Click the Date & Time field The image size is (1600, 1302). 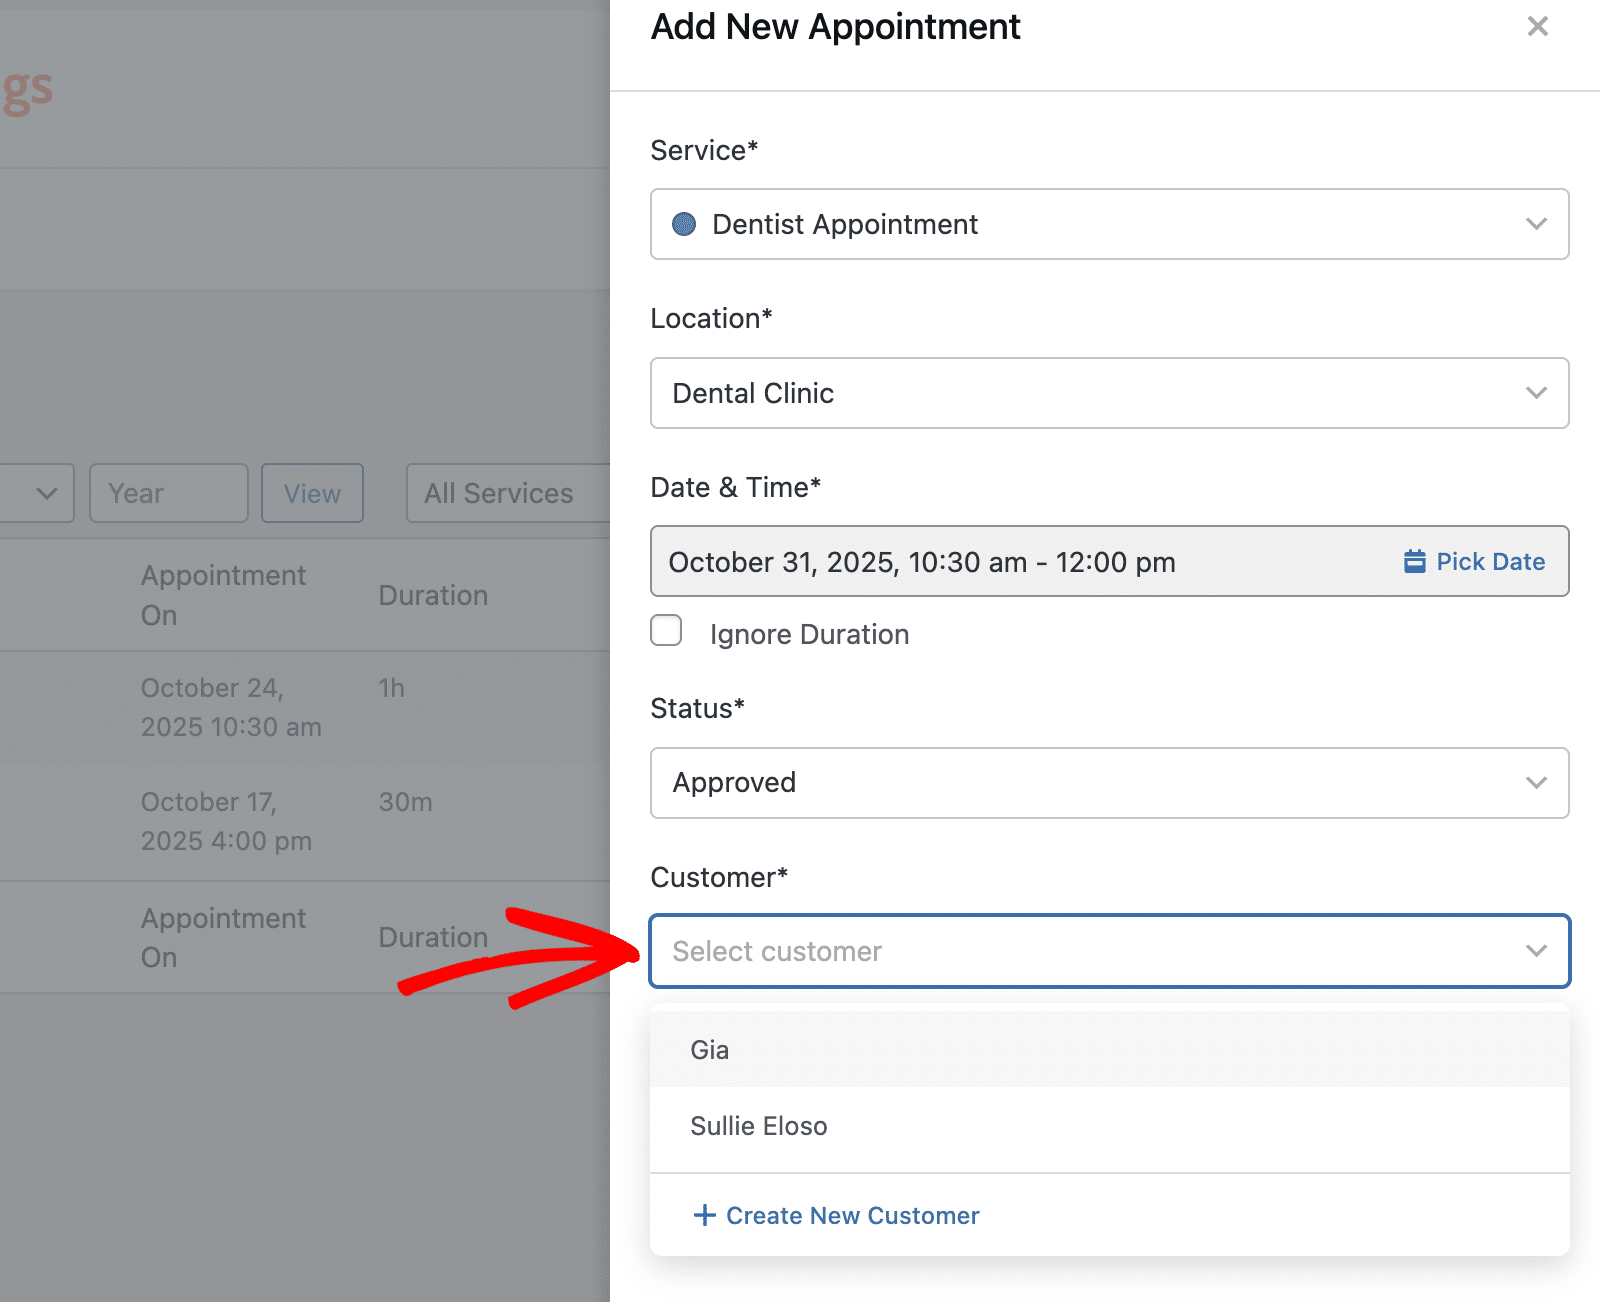[1020, 562]
